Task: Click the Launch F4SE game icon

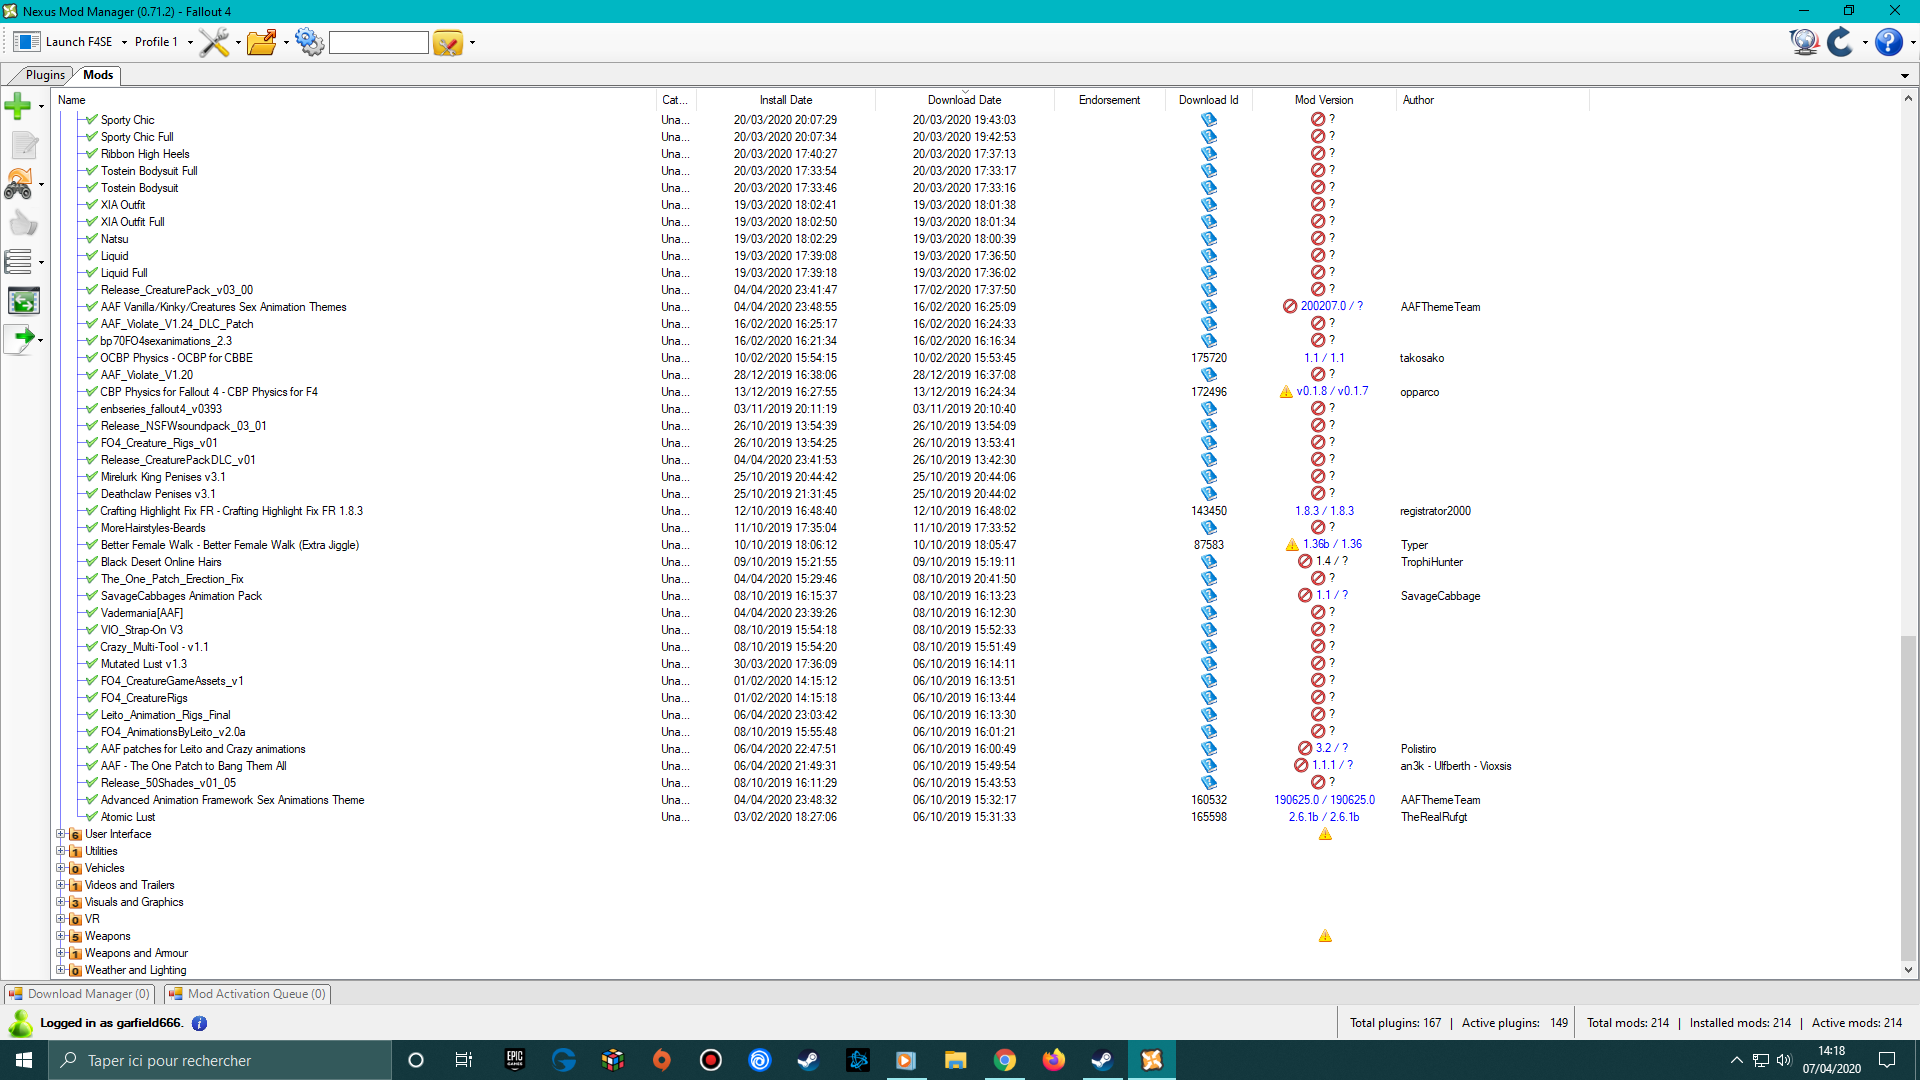Action: (27, 42)
